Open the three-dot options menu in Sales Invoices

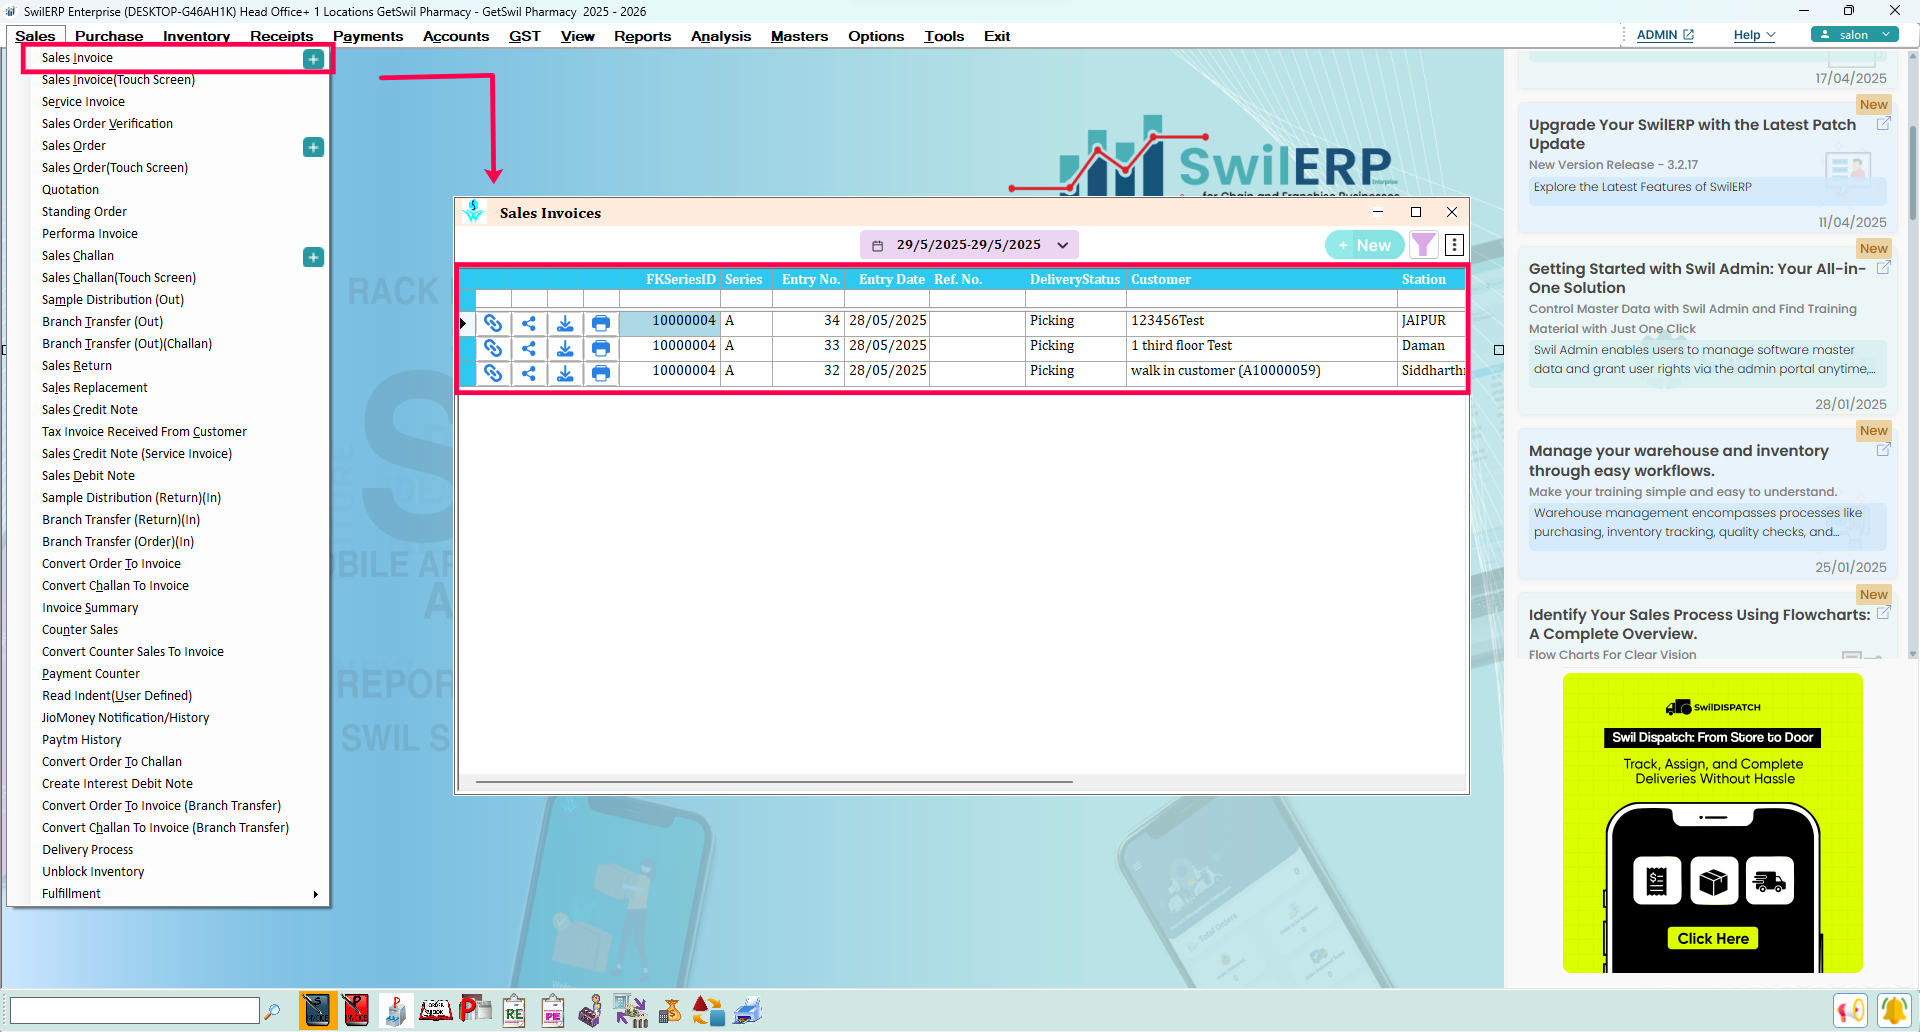tap(1454, 245)
